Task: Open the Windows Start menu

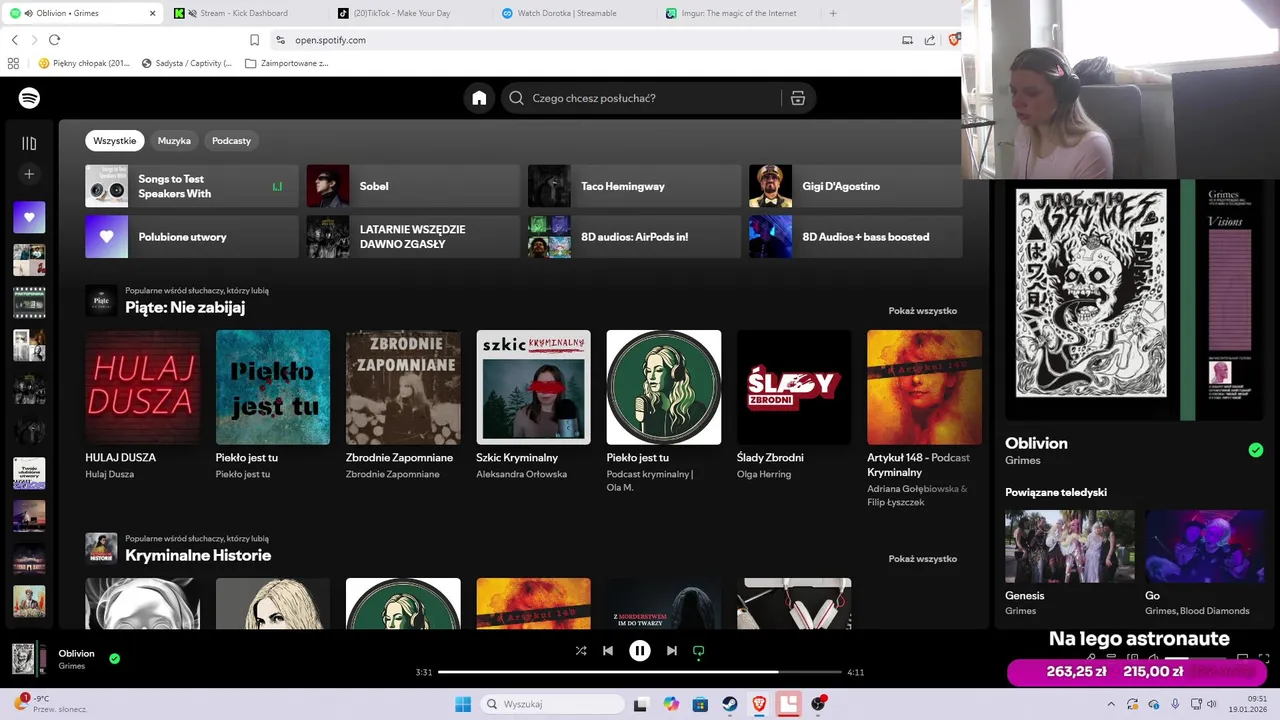Action: tap(463, 704)
